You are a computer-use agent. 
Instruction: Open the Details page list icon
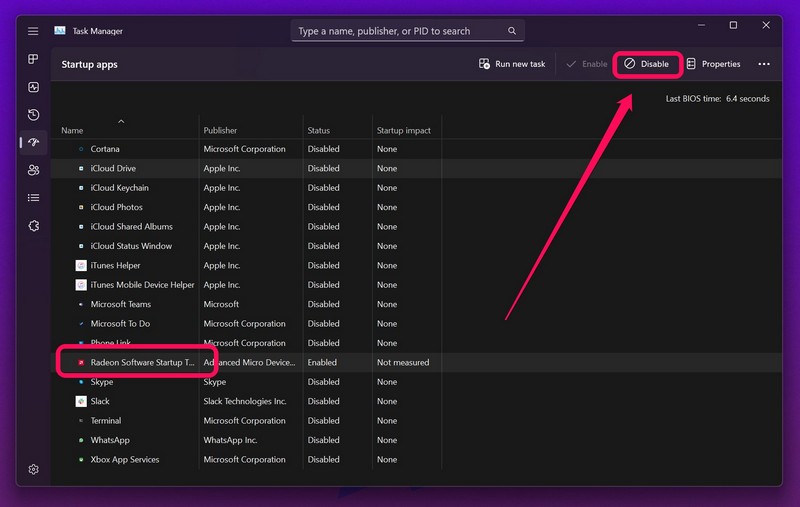click(33, 198)
